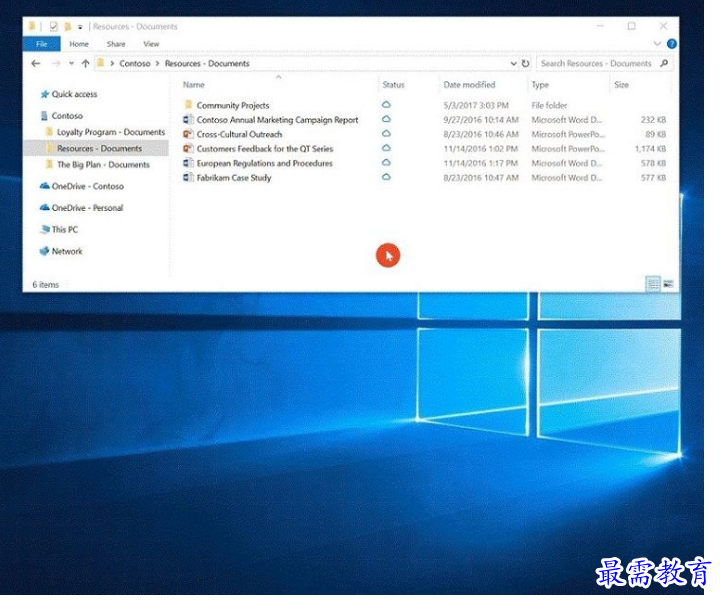Open the recent locations dropdown arrow
The width and height of the screenshot is (720, 604).
click(71, 64)
